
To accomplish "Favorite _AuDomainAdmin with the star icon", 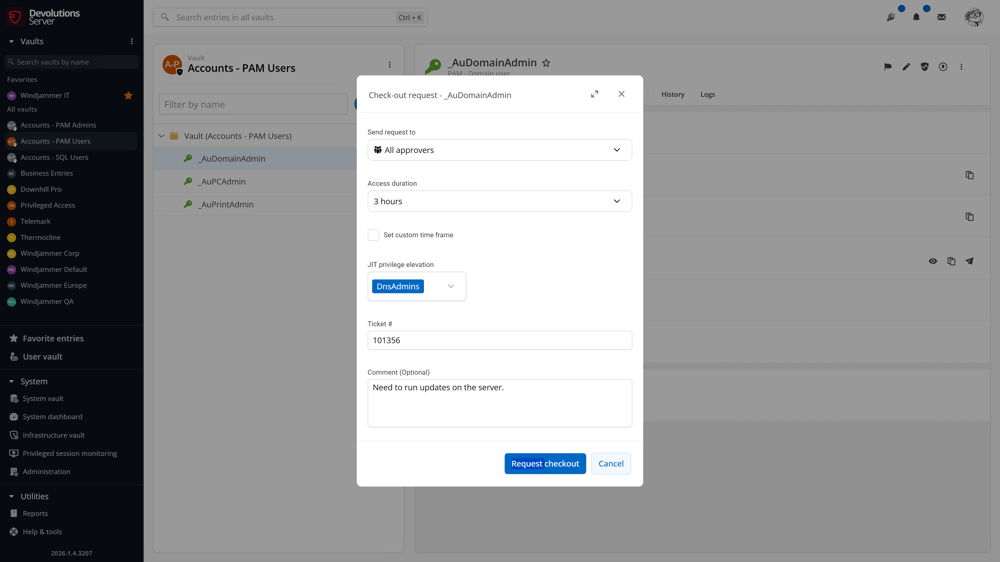I will (x=546, y=63).
